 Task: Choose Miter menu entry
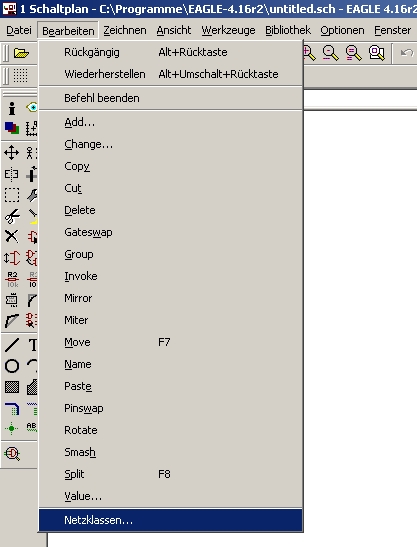[x=171, y=320]
